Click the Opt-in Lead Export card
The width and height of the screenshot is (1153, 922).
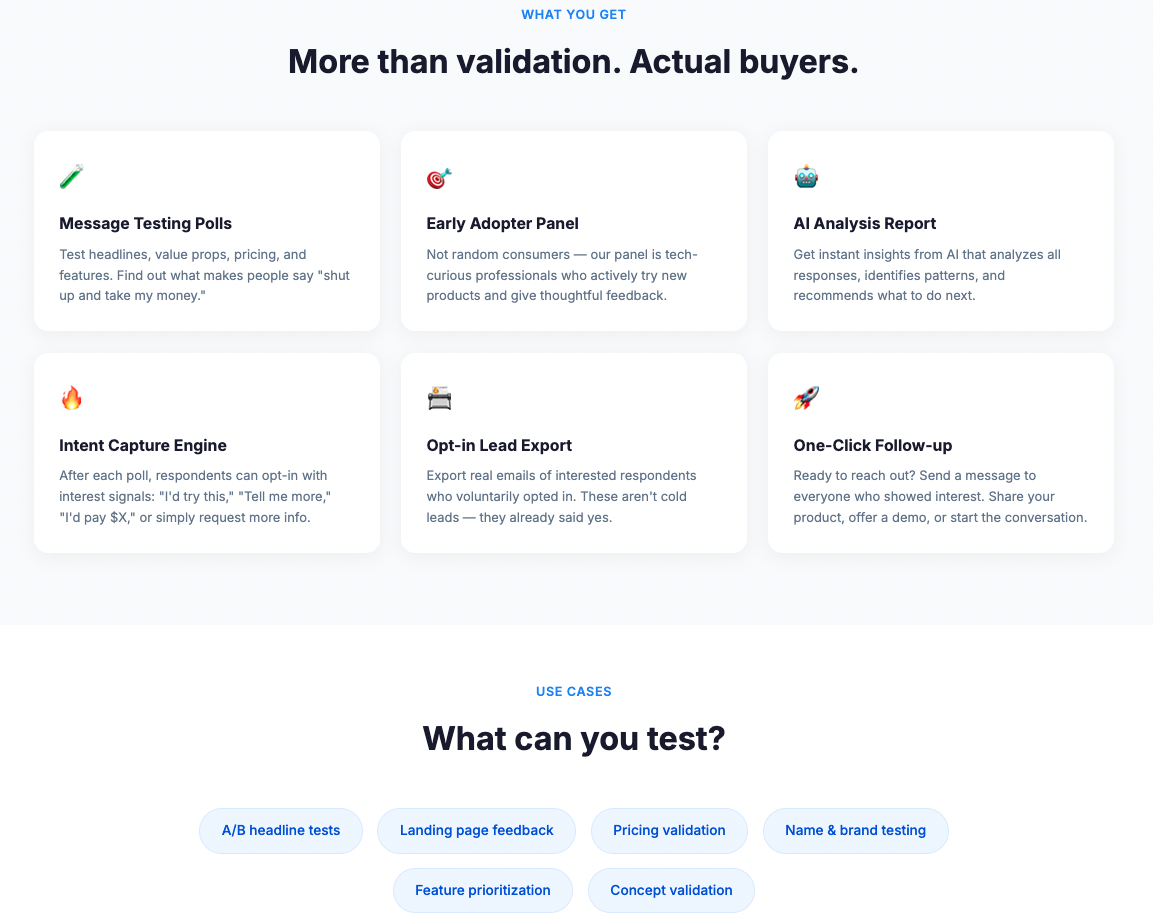pyautogui.click(x=573, y=452)
